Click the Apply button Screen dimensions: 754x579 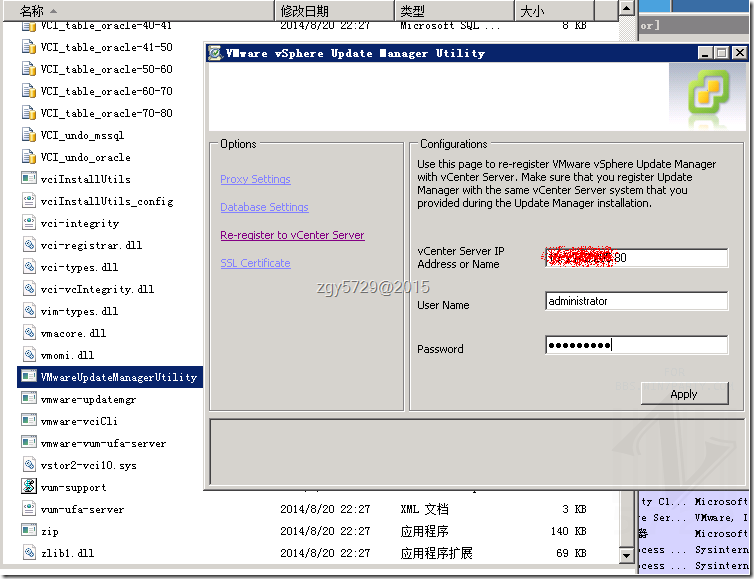684,394
